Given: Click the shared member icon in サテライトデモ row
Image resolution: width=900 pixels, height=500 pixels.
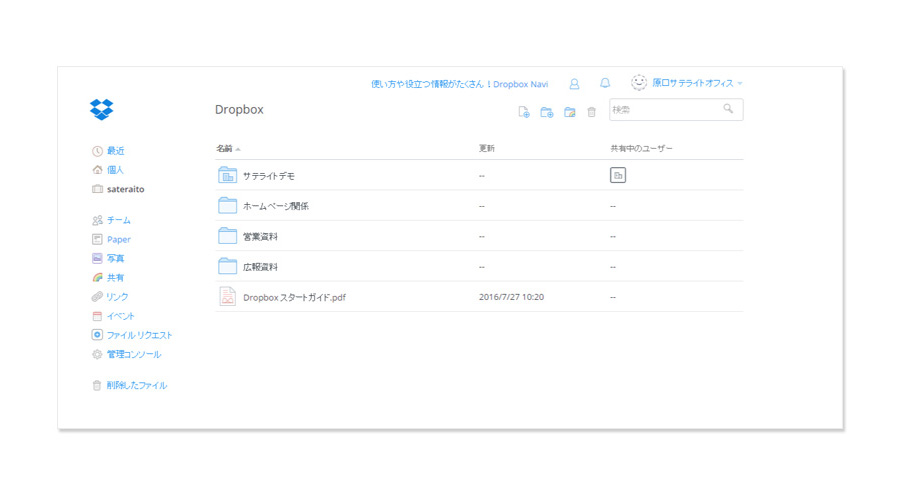Looking at the screenshot, I should [x=618, y=175].
